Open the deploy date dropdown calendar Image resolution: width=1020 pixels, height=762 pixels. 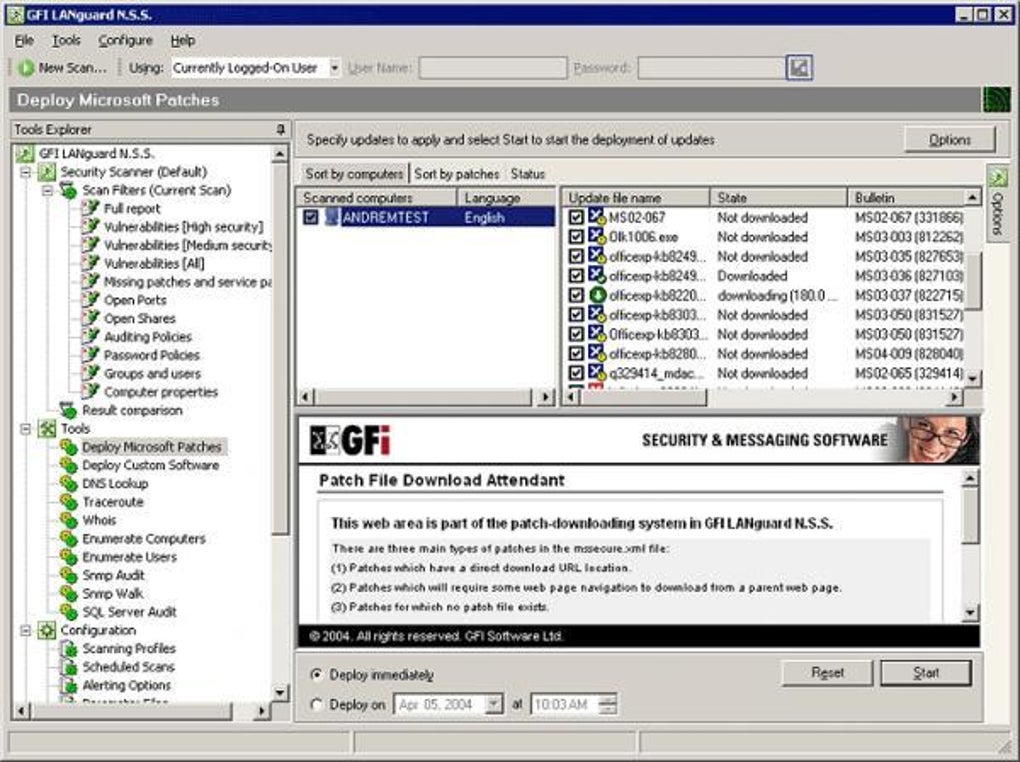tap(494, 704)
